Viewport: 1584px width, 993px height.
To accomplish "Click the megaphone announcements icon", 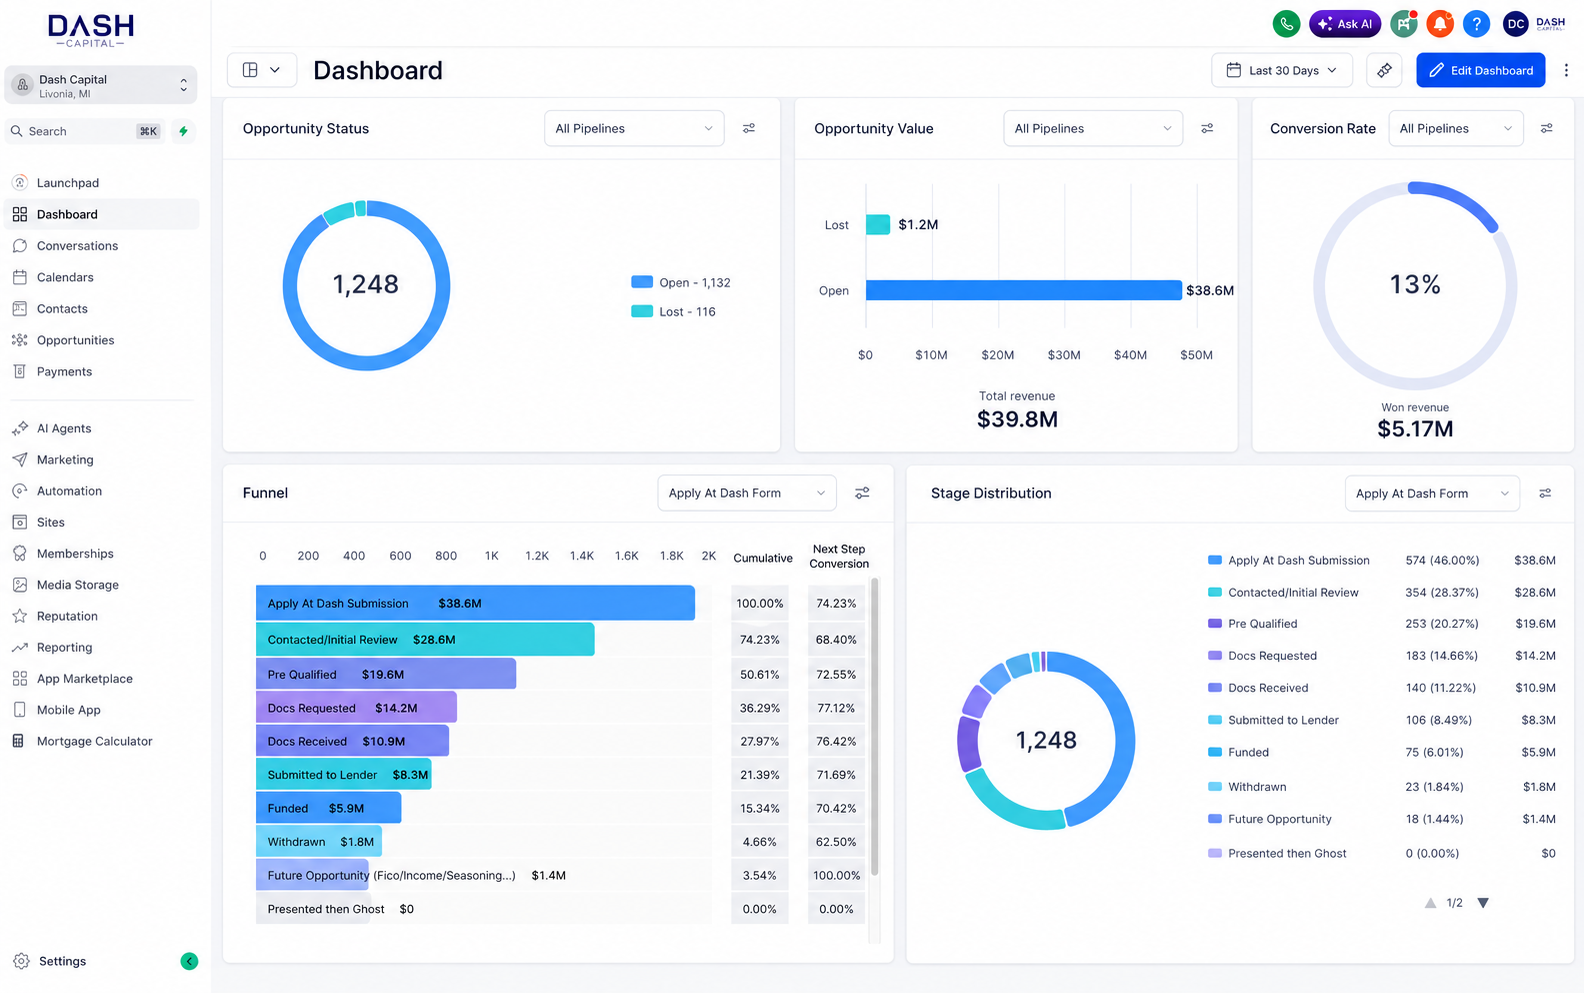I will (x=1404, y=24).
